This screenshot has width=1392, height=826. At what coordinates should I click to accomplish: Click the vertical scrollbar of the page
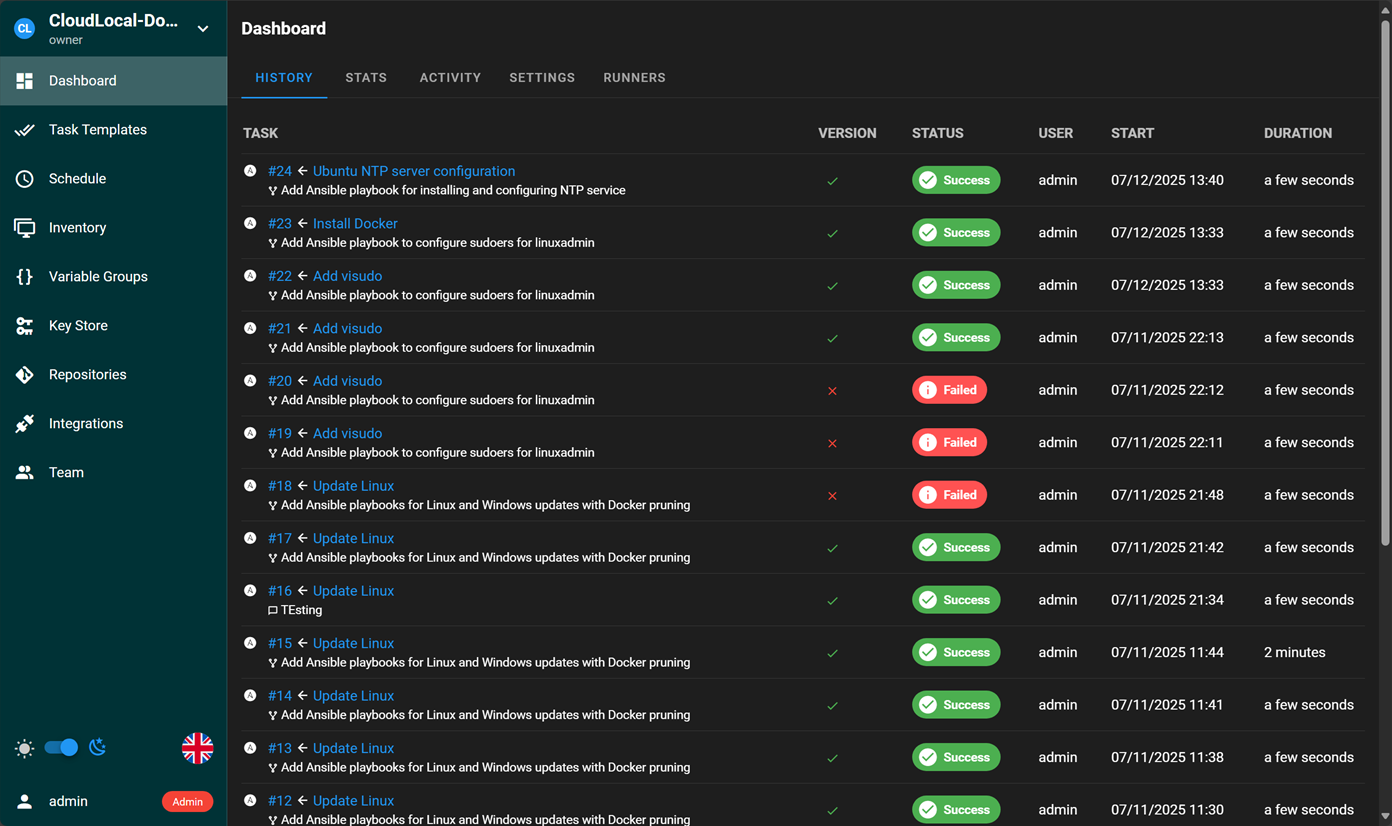(1385, 280)
